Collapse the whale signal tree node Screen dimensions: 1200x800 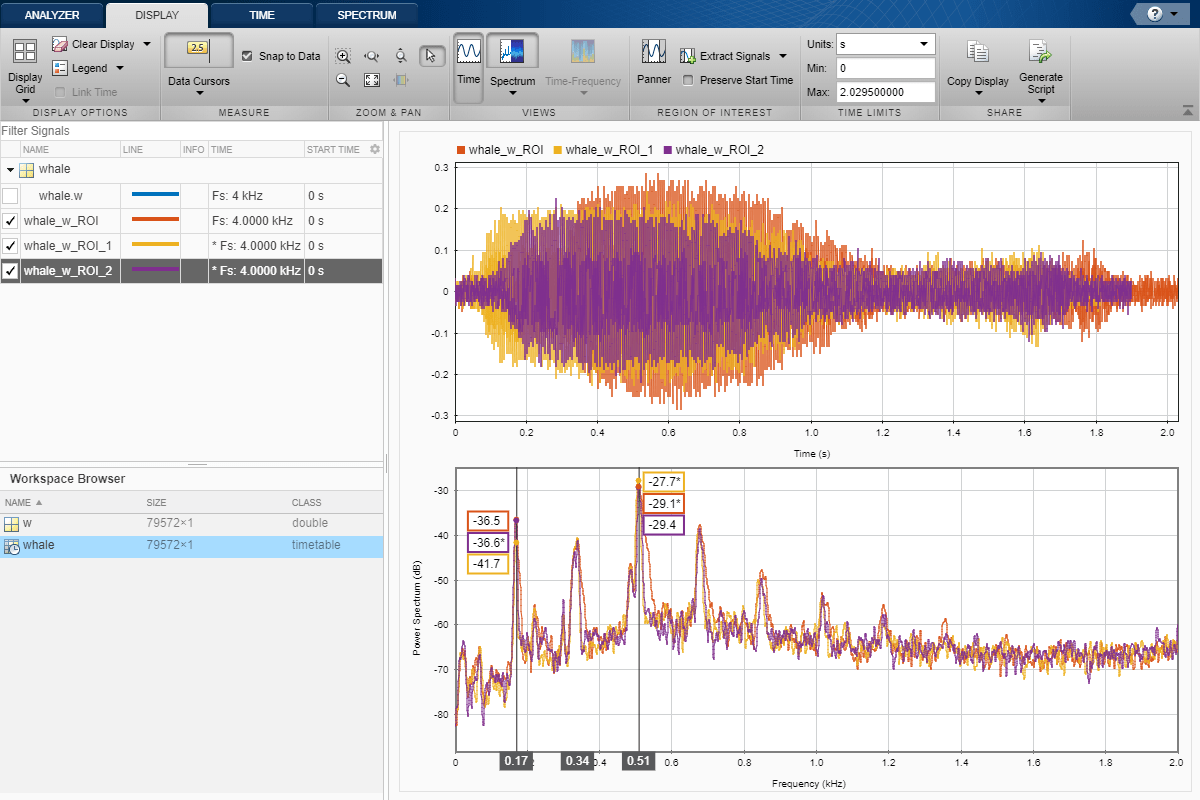[10, 170]
